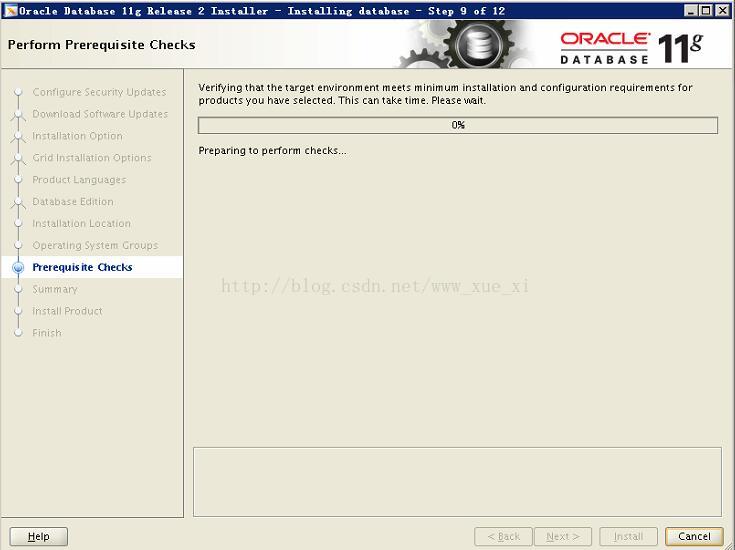Click the disabled Next button
Image resolution: width=735 pixels, height=550 pixels.
(562, 536)
